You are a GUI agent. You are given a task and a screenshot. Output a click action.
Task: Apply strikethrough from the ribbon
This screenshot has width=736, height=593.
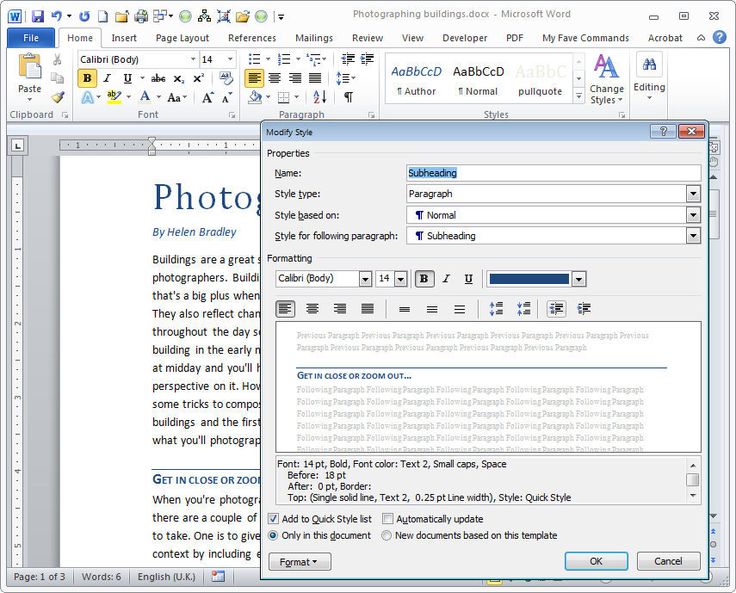point(158,78)
